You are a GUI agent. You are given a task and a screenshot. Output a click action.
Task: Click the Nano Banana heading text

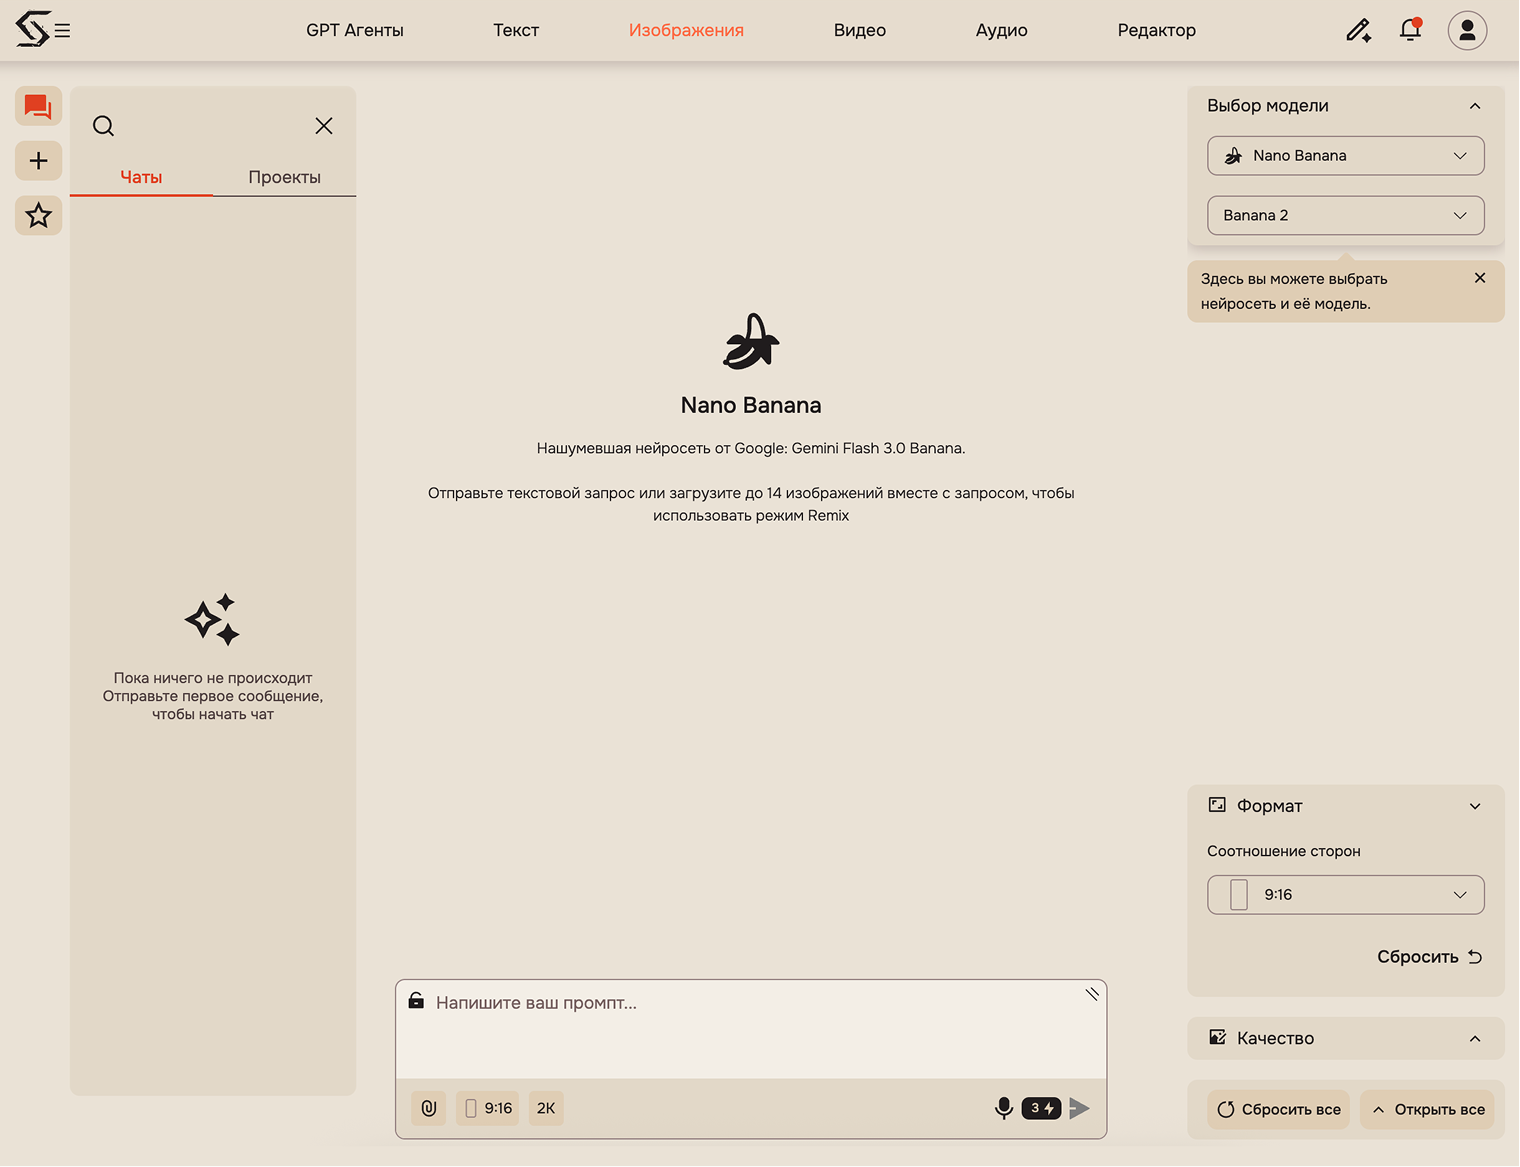(x=751, y=405)
